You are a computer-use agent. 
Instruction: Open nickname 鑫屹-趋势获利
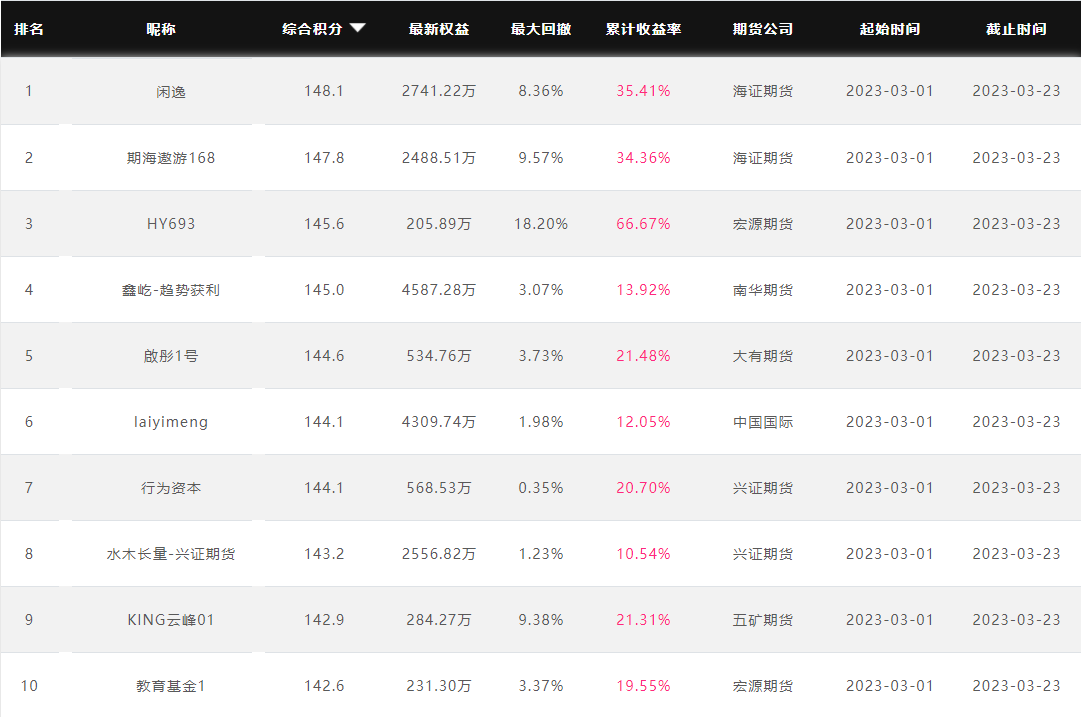(171, 290)
